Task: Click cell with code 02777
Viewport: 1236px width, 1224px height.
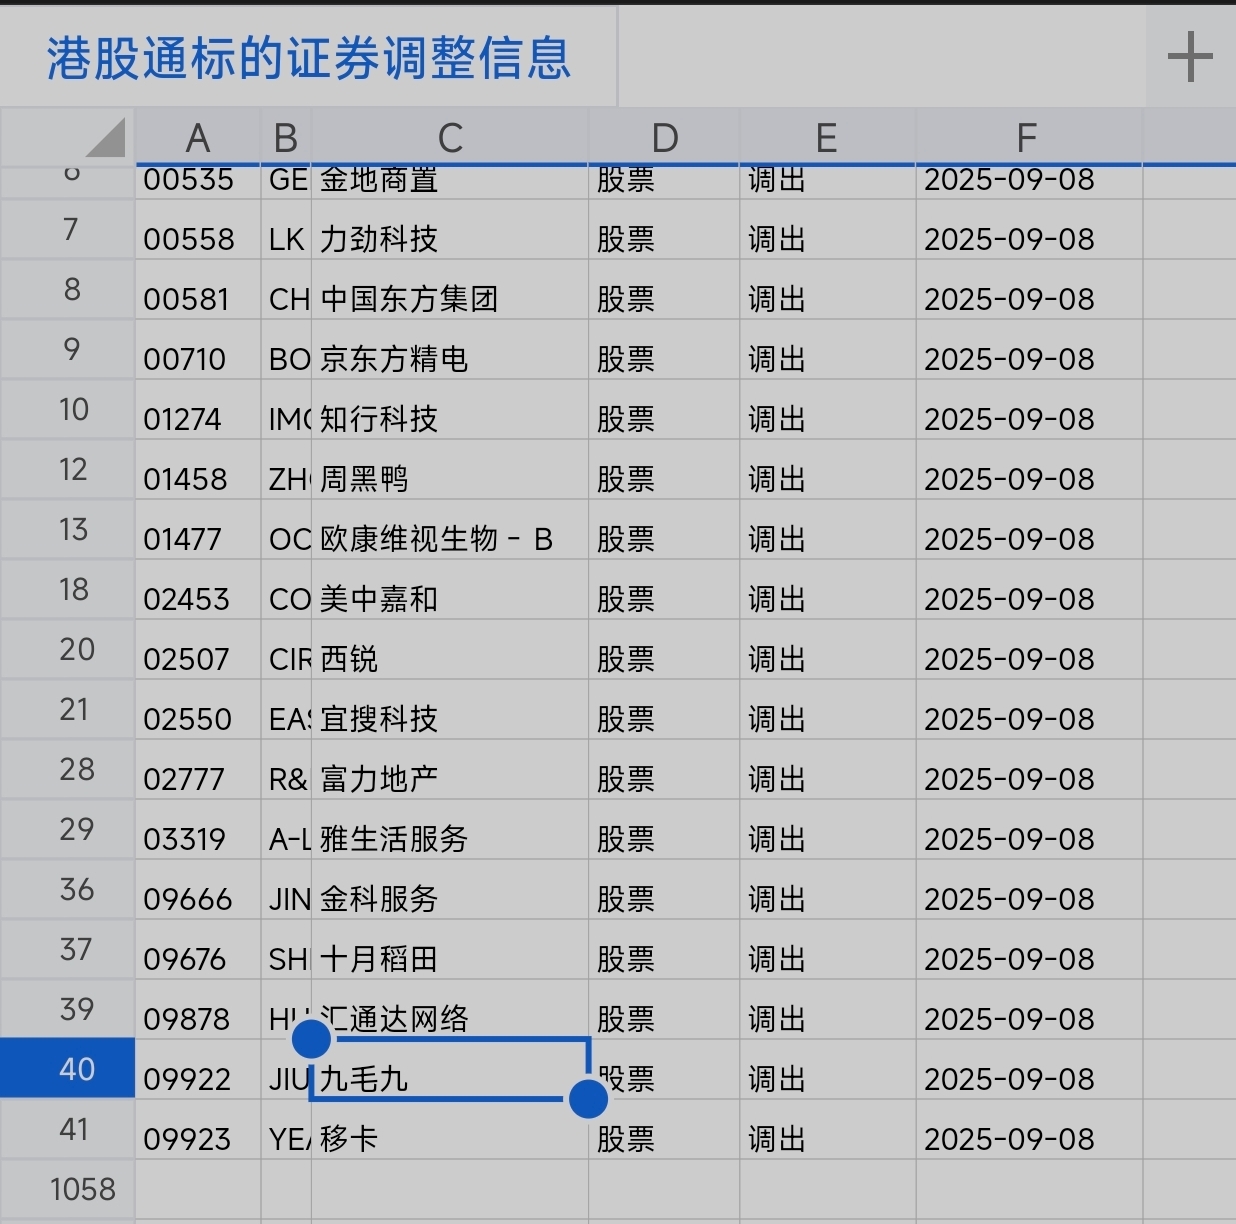Action: [x=198, y=770]
